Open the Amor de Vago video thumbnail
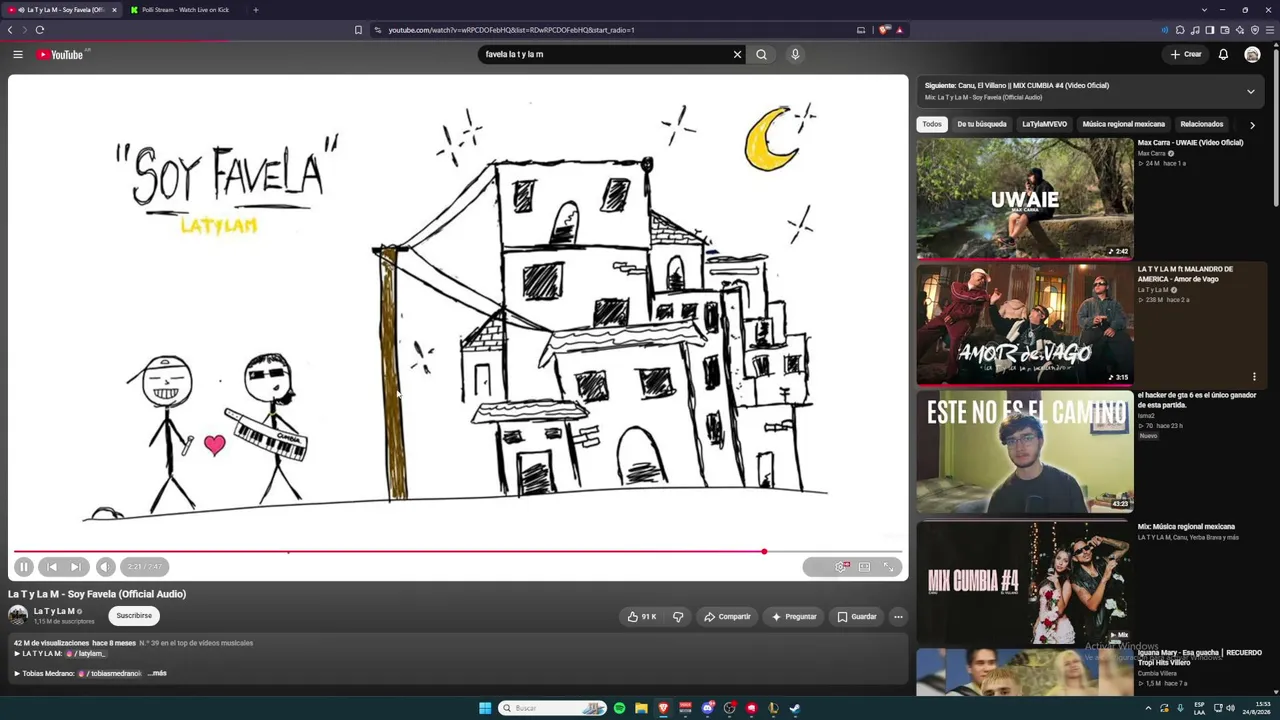This screenshot has width=1280, height=720. [x=1025, y=324]
